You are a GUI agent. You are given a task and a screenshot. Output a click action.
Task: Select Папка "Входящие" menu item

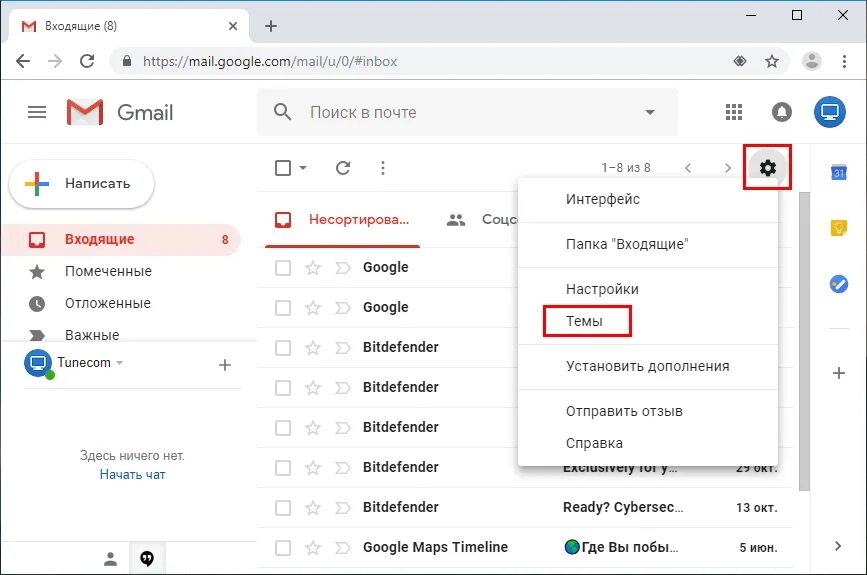coord(648,244)
